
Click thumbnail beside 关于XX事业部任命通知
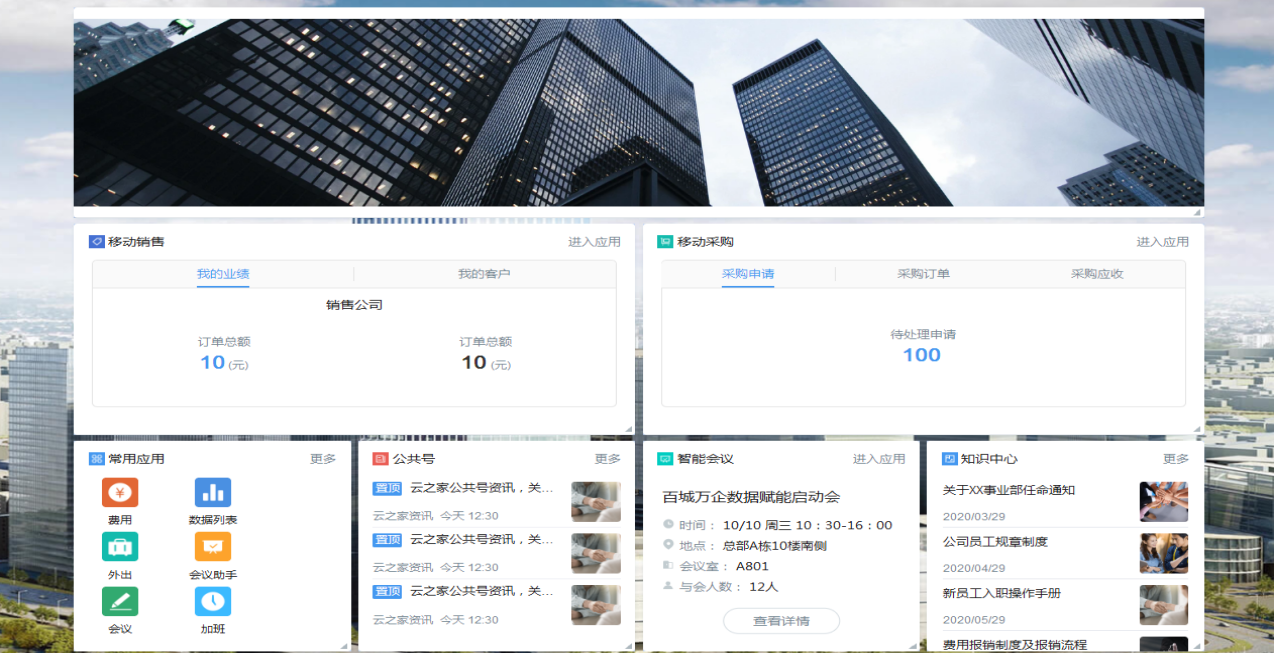tap(1164, 502)
